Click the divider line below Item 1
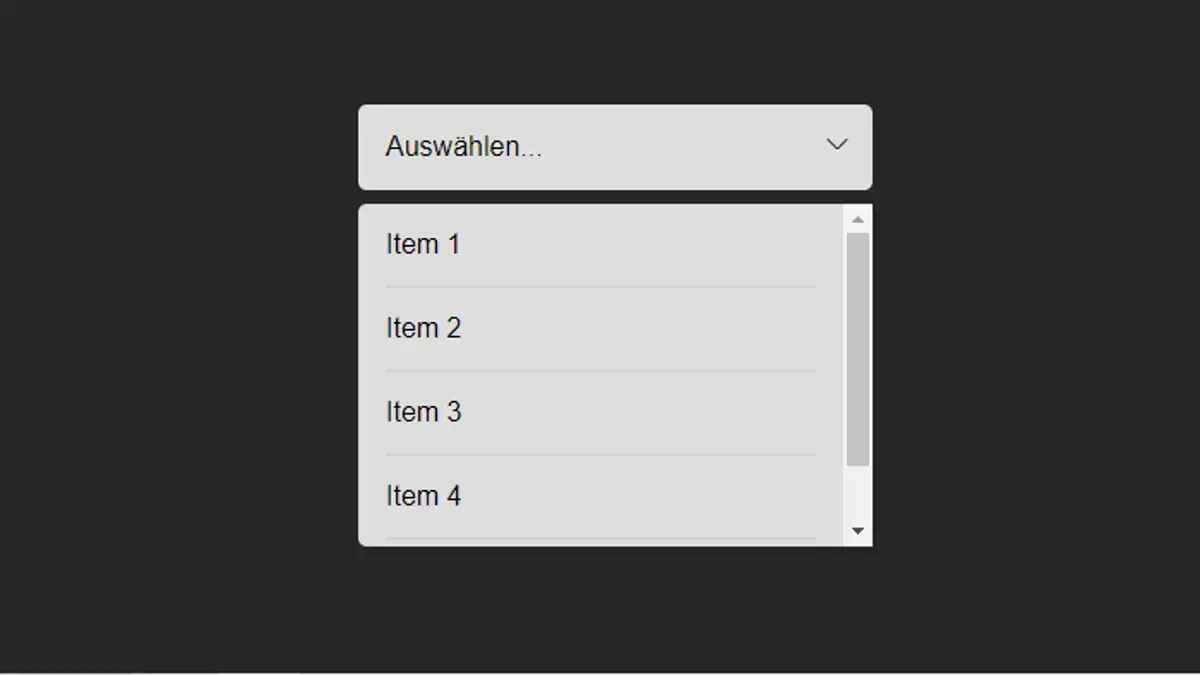The image size is (1200, 675). (x=600, y=286)
